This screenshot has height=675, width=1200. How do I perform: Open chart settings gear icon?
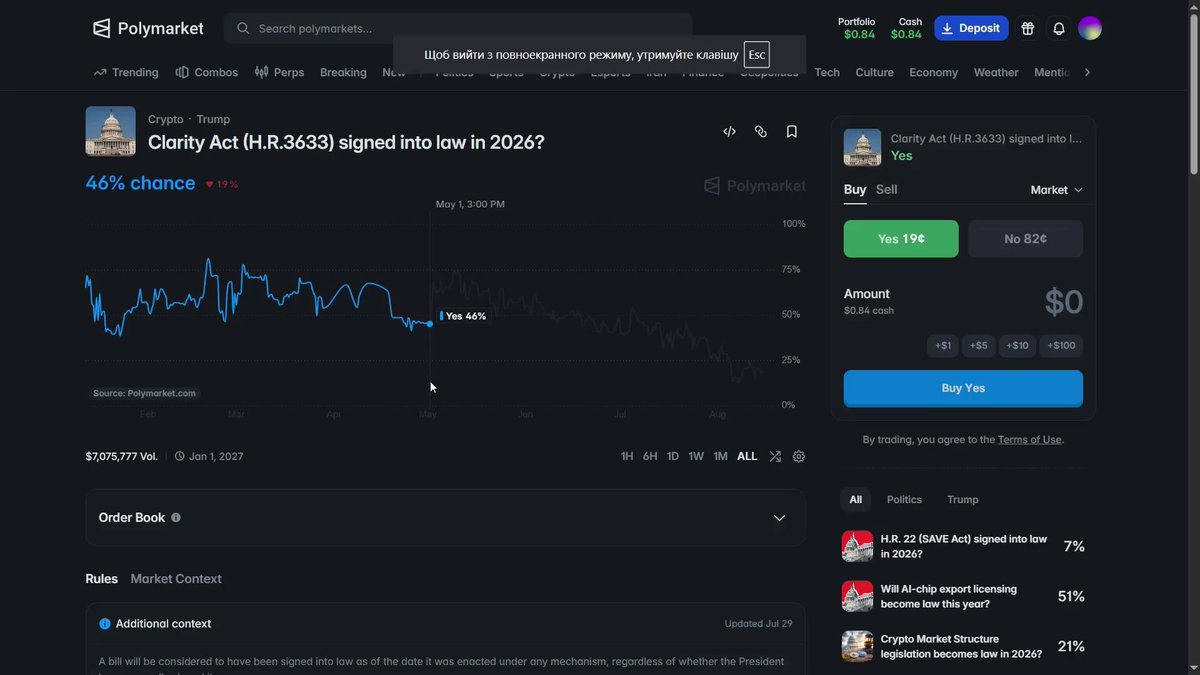pyautogui.click(x=799, y=456)
